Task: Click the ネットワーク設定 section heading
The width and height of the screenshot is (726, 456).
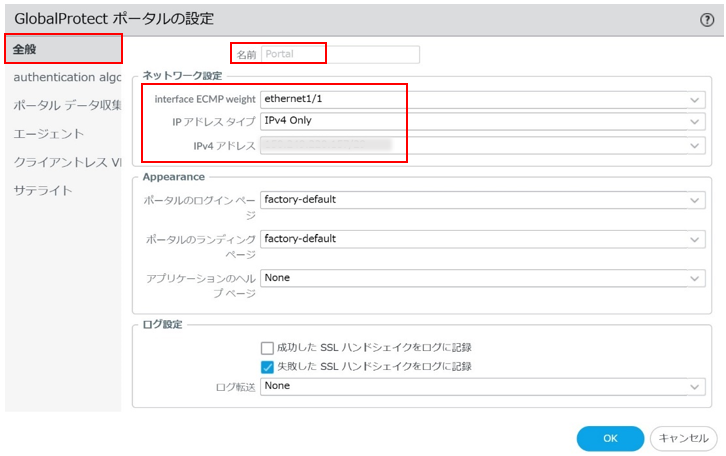Action: [182, 75]
